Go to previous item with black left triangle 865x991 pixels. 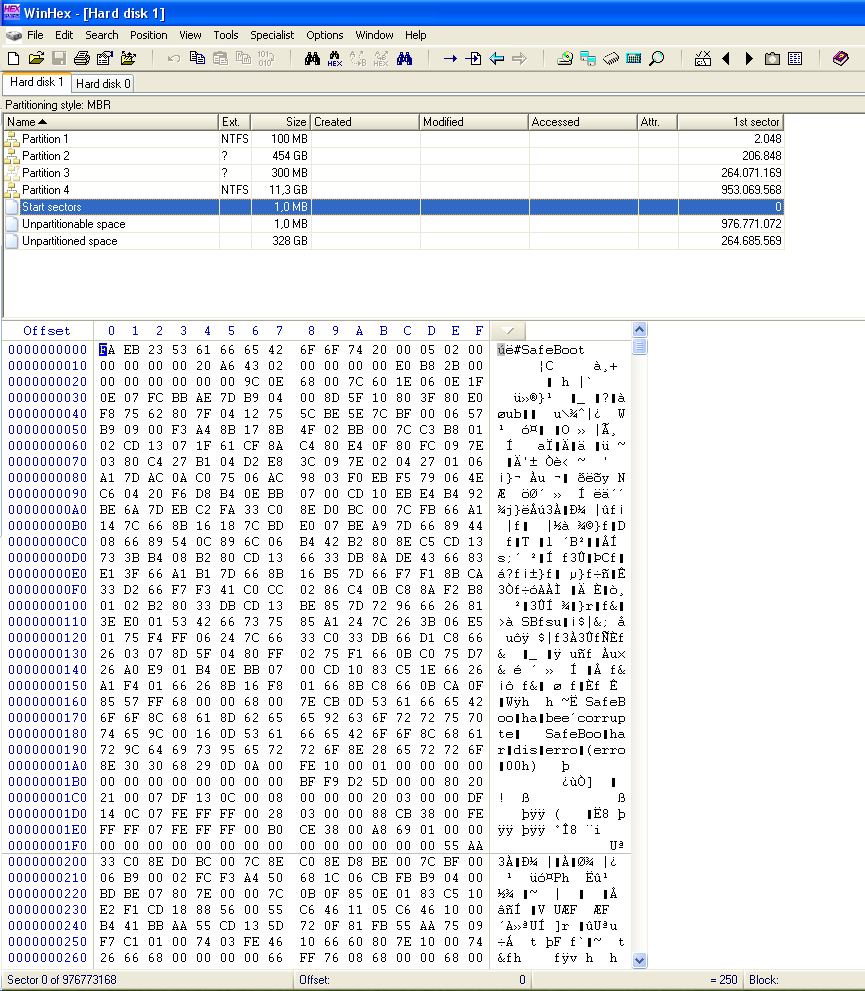(x=726, y=59)
